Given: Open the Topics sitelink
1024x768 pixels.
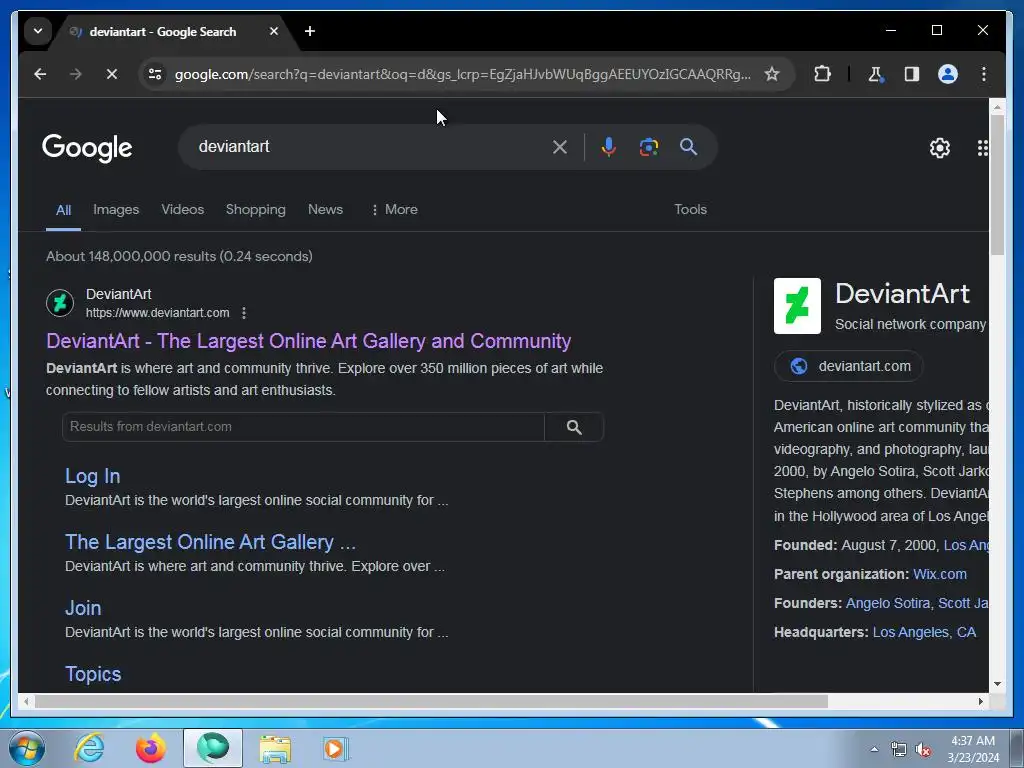Looking at the screenshot, I should pyautogui.click(x=93, y=674).
